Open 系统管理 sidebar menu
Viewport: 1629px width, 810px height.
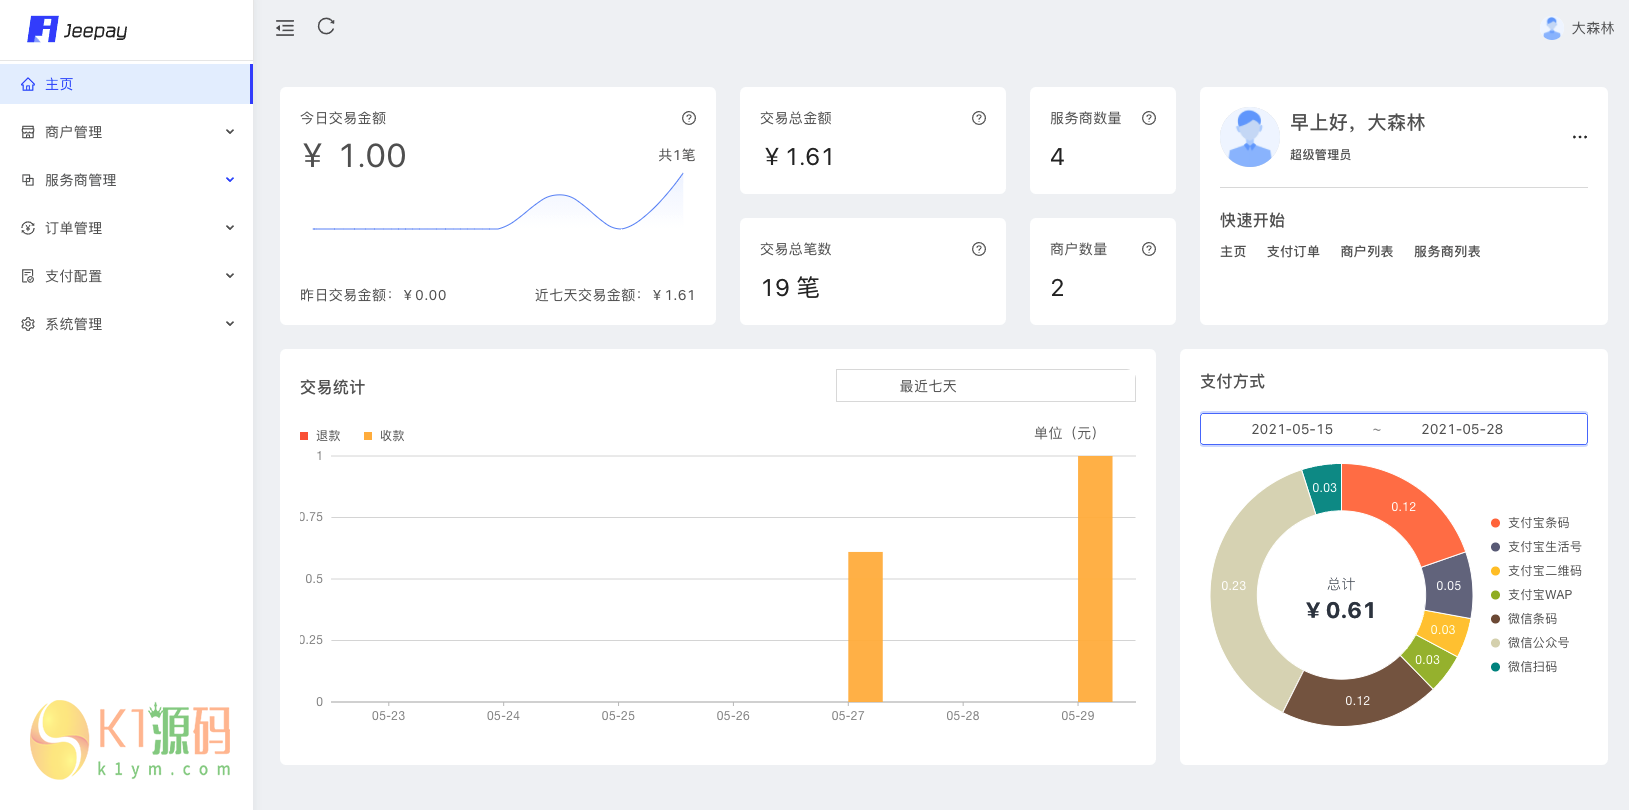(x=126, y=324)
